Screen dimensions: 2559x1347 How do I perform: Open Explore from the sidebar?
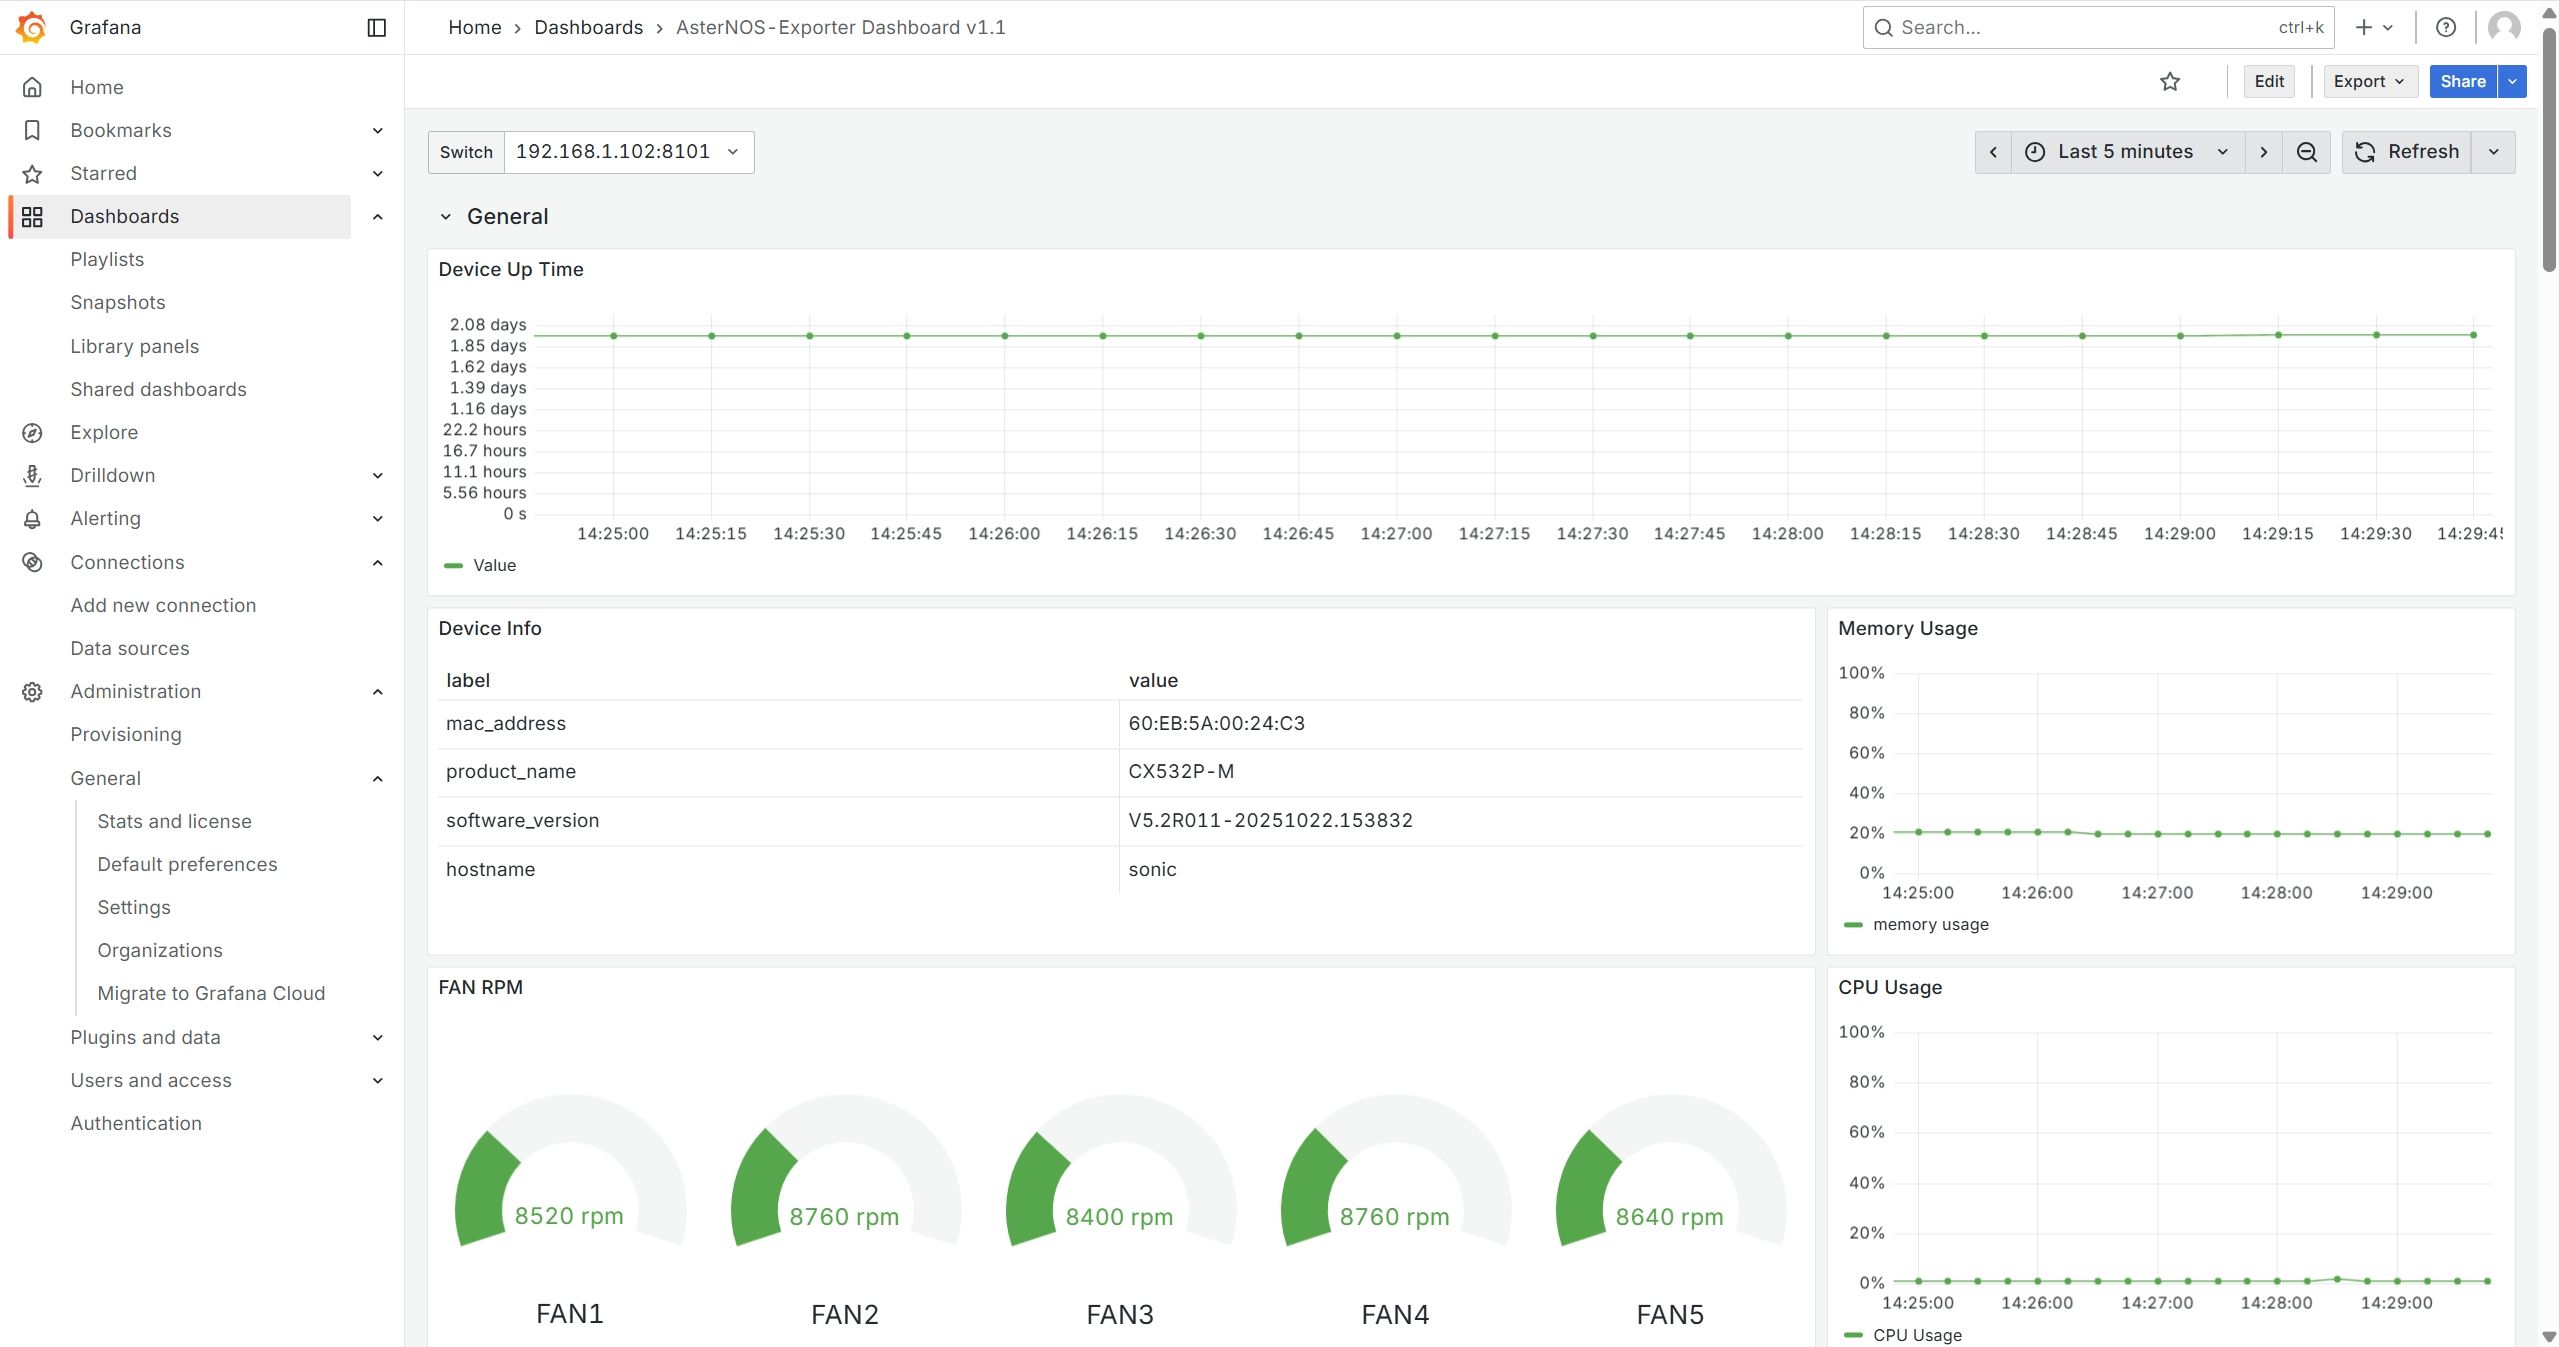coord(104,432)
